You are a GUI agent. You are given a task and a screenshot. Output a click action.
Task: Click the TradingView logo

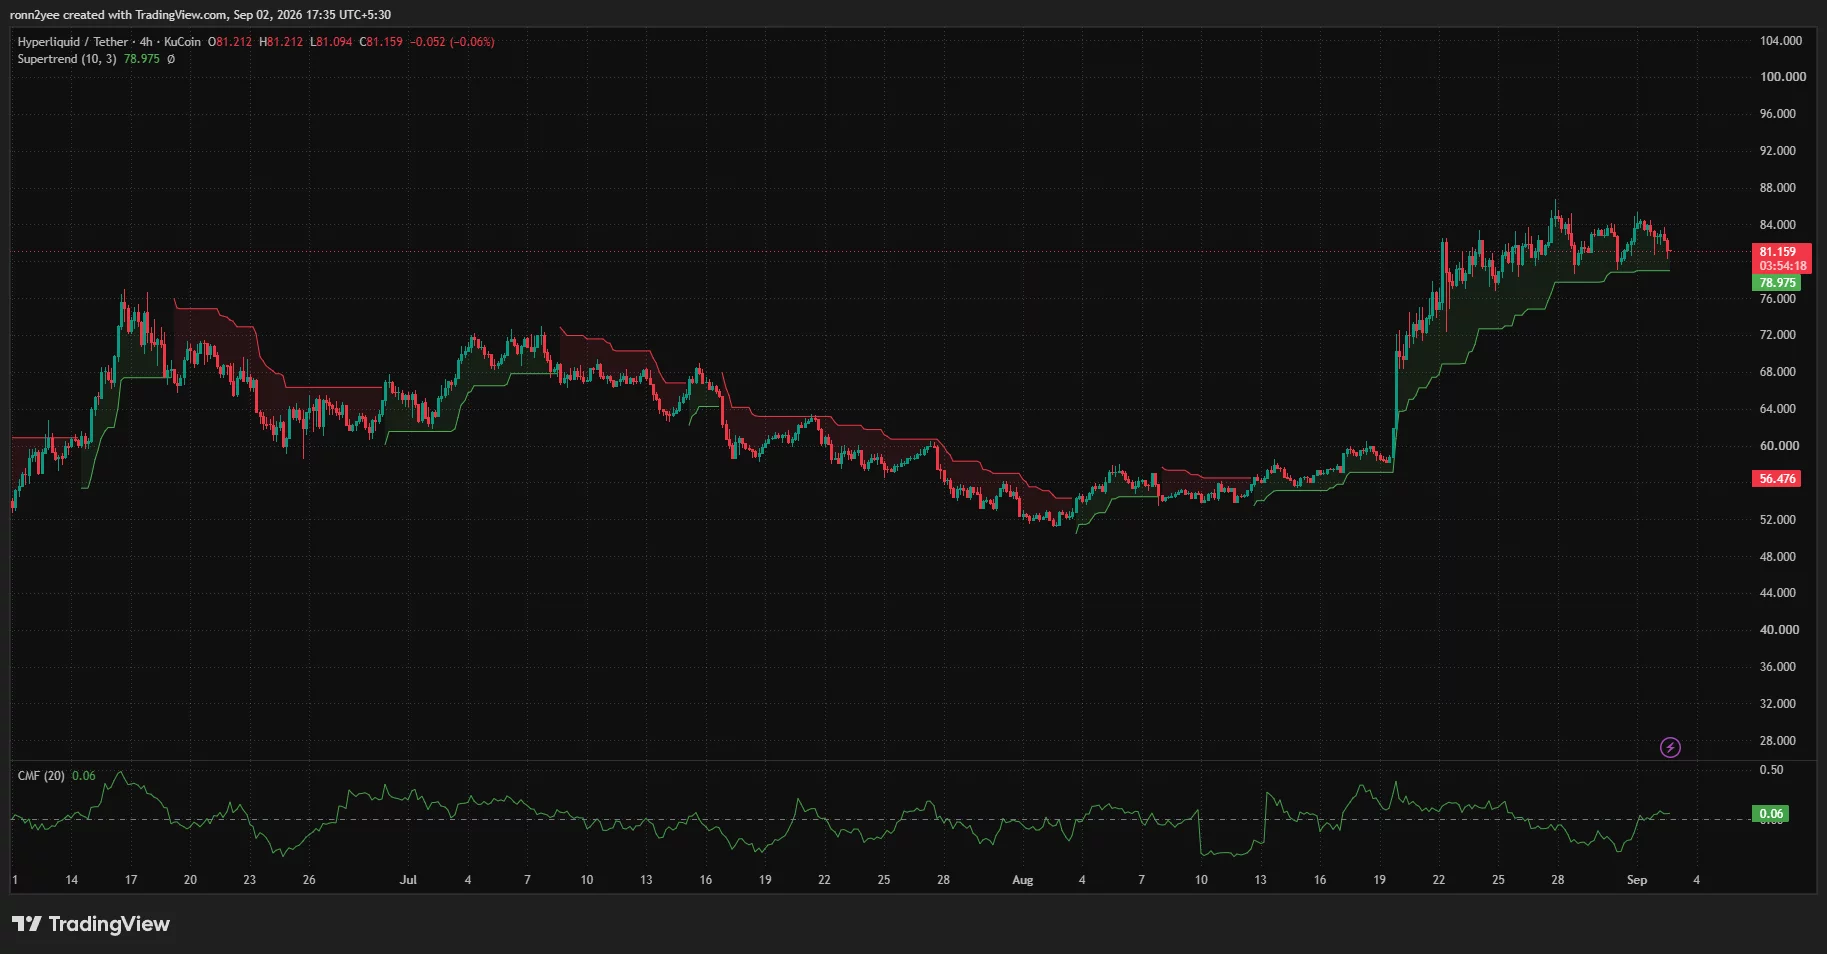click(91, 924)
